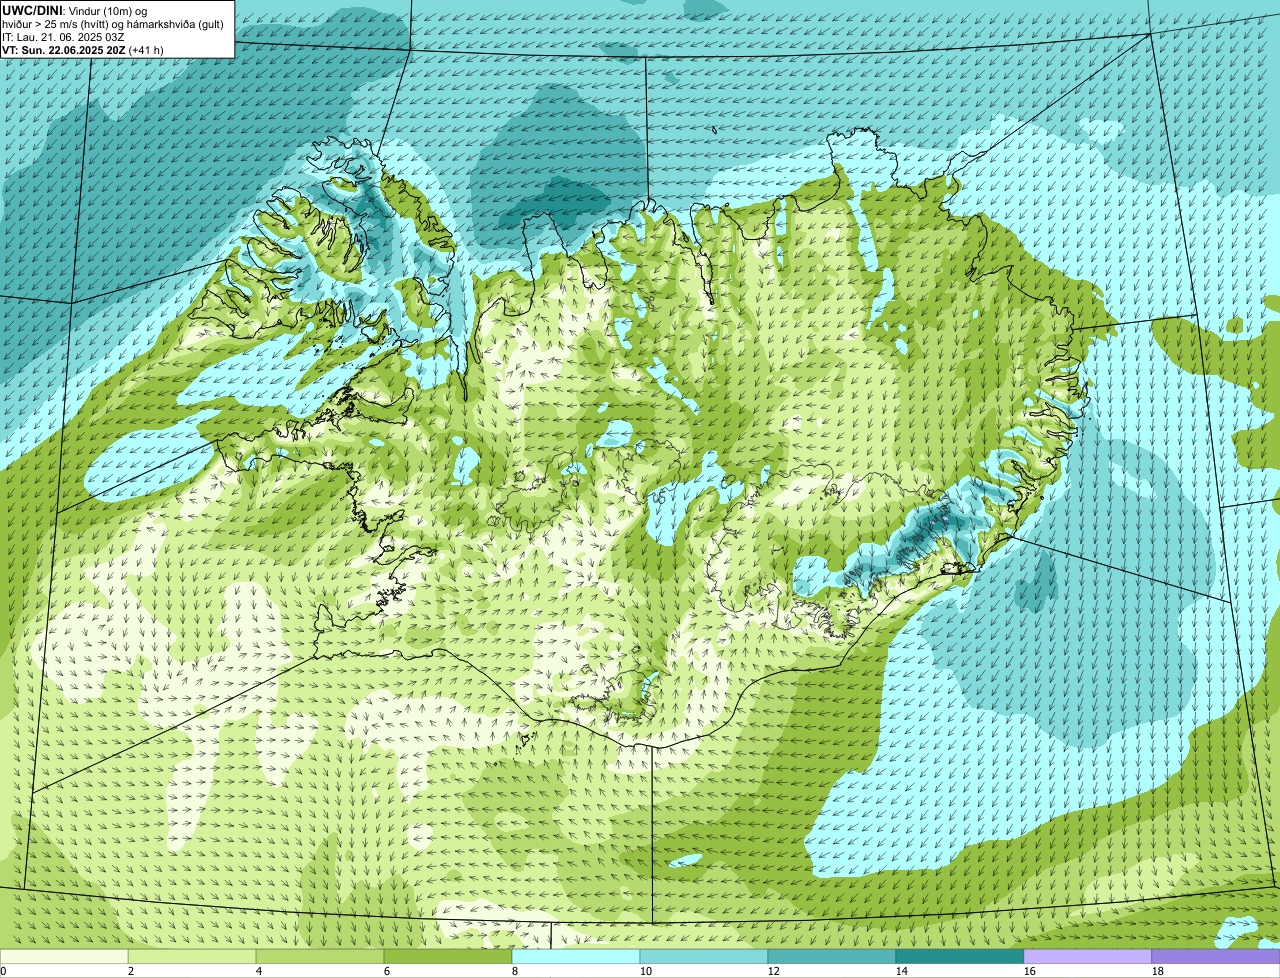Screen dimensions: 1280x978
Task: Click the "UWC/DINI" title text
Action: (x=33, y=10)
